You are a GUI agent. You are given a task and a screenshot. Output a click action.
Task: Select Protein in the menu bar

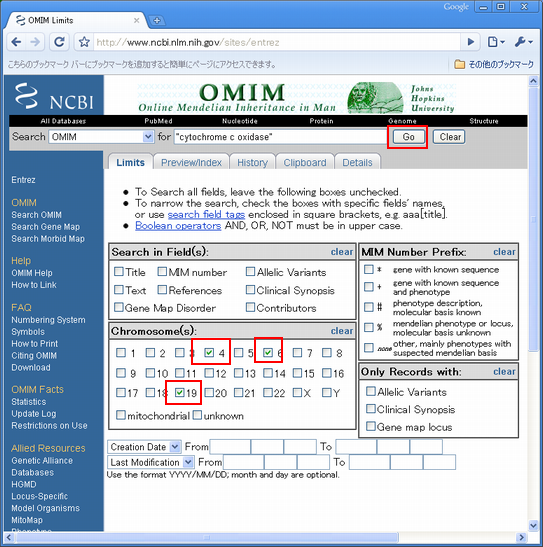pyautogui.click(x=321, y=121)
